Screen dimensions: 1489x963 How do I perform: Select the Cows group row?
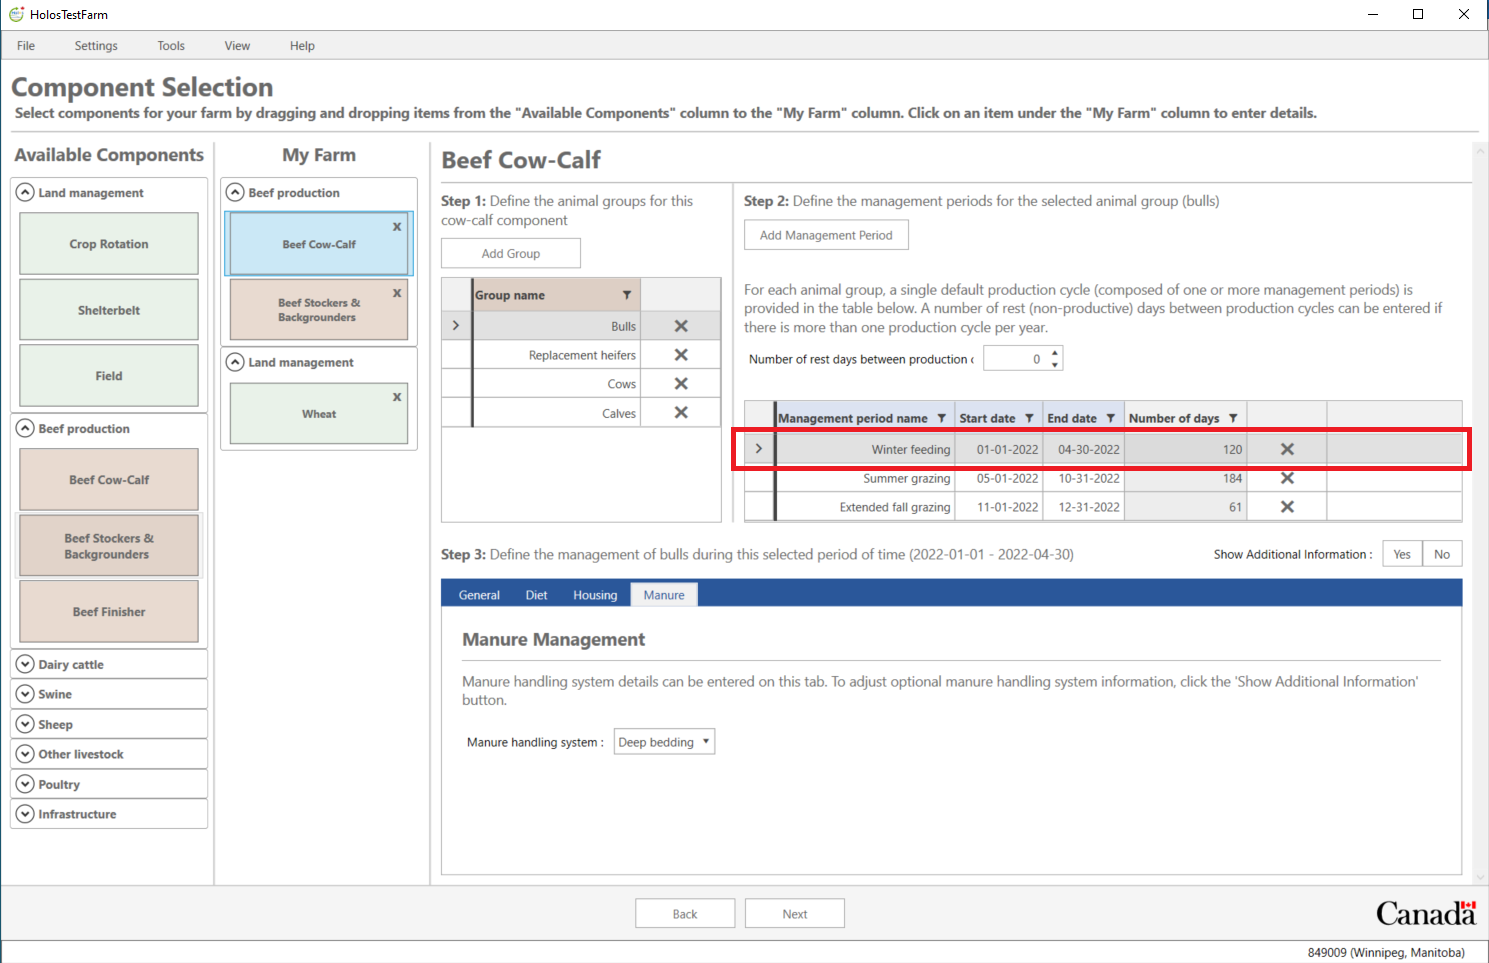556,384
